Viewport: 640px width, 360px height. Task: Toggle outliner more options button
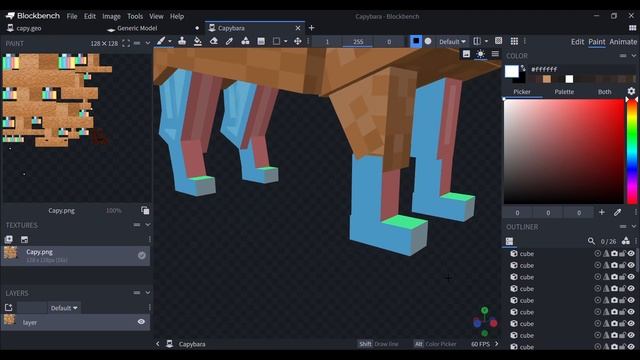point(509,241)
